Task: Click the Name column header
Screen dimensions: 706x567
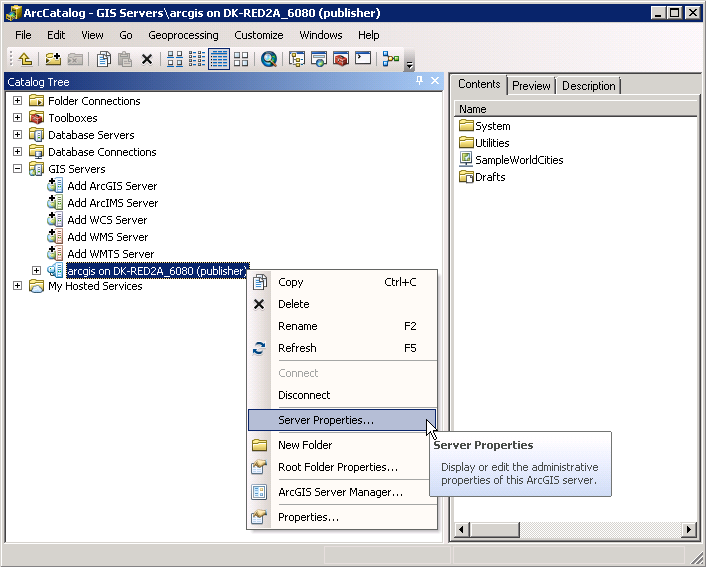Action: pyautogui.click(x=576, y=109)
